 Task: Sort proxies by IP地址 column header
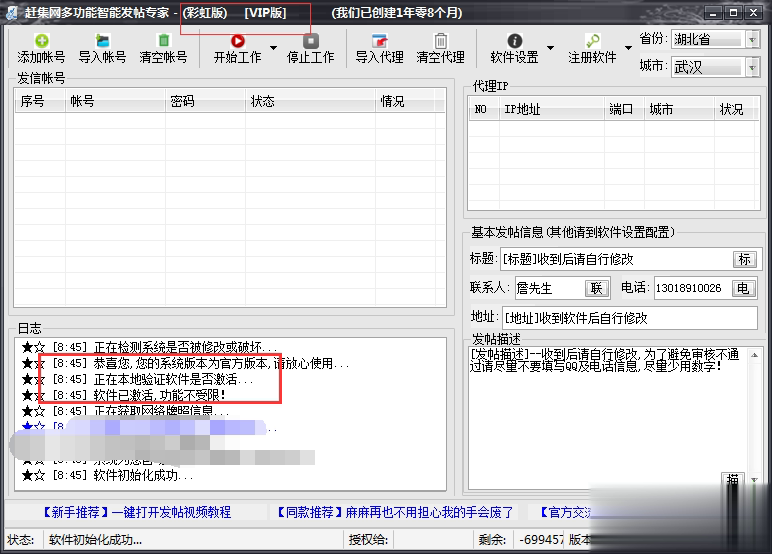552,109
